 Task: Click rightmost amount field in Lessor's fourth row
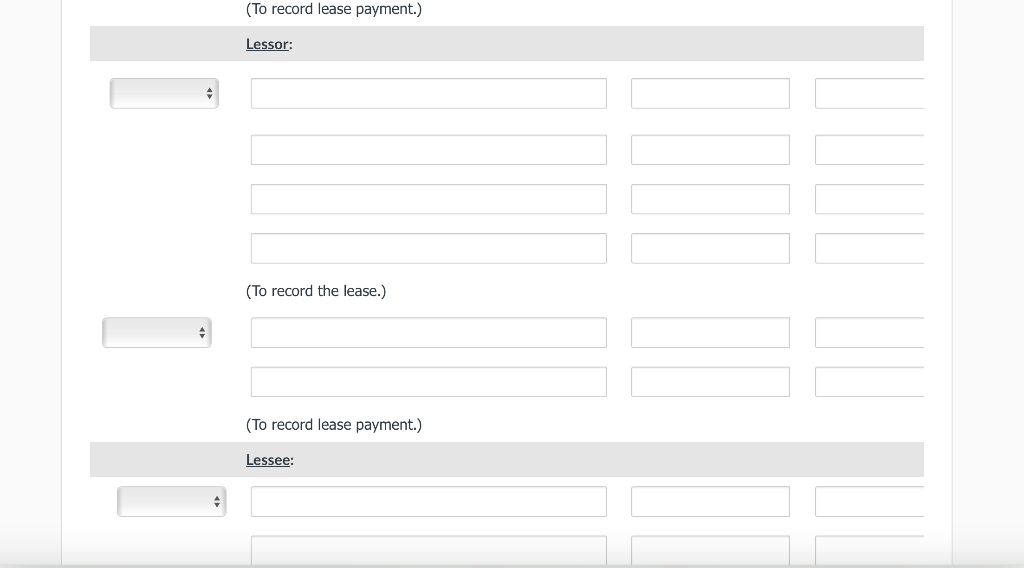coord(869,248)
